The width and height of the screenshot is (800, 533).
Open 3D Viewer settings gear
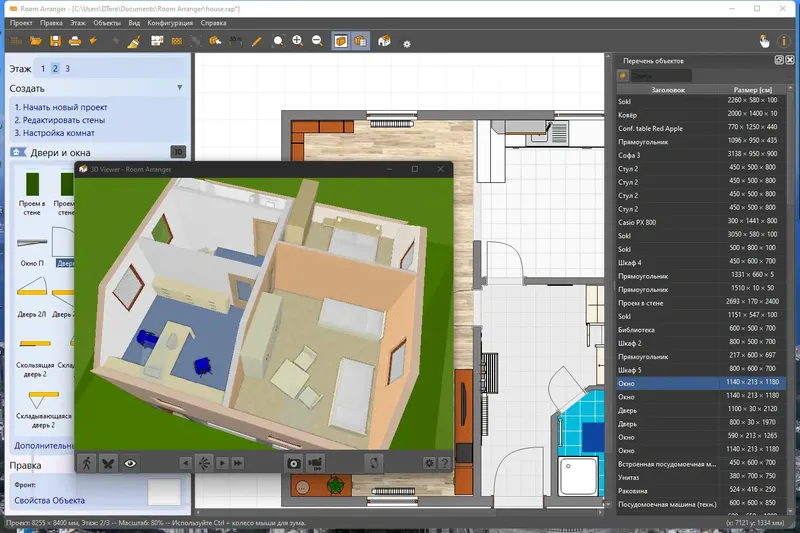point(429,463)
